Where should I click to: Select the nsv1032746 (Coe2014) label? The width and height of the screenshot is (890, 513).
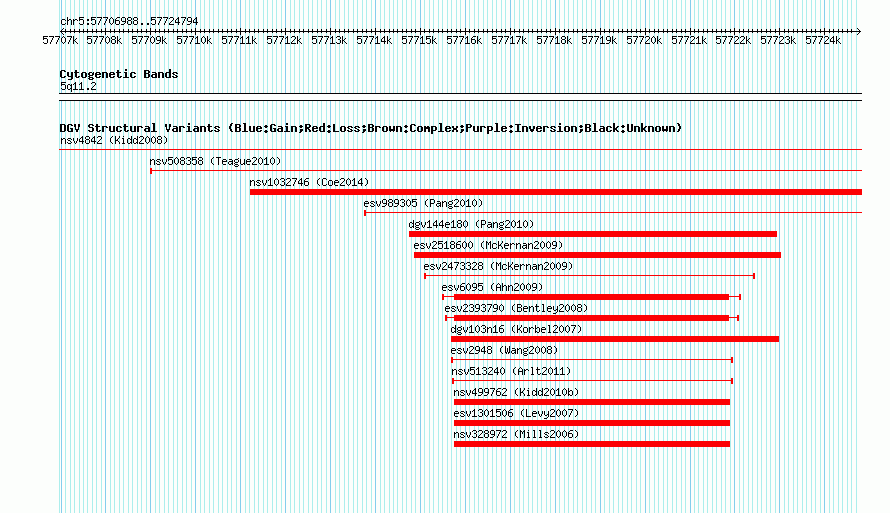click(309, 182)
